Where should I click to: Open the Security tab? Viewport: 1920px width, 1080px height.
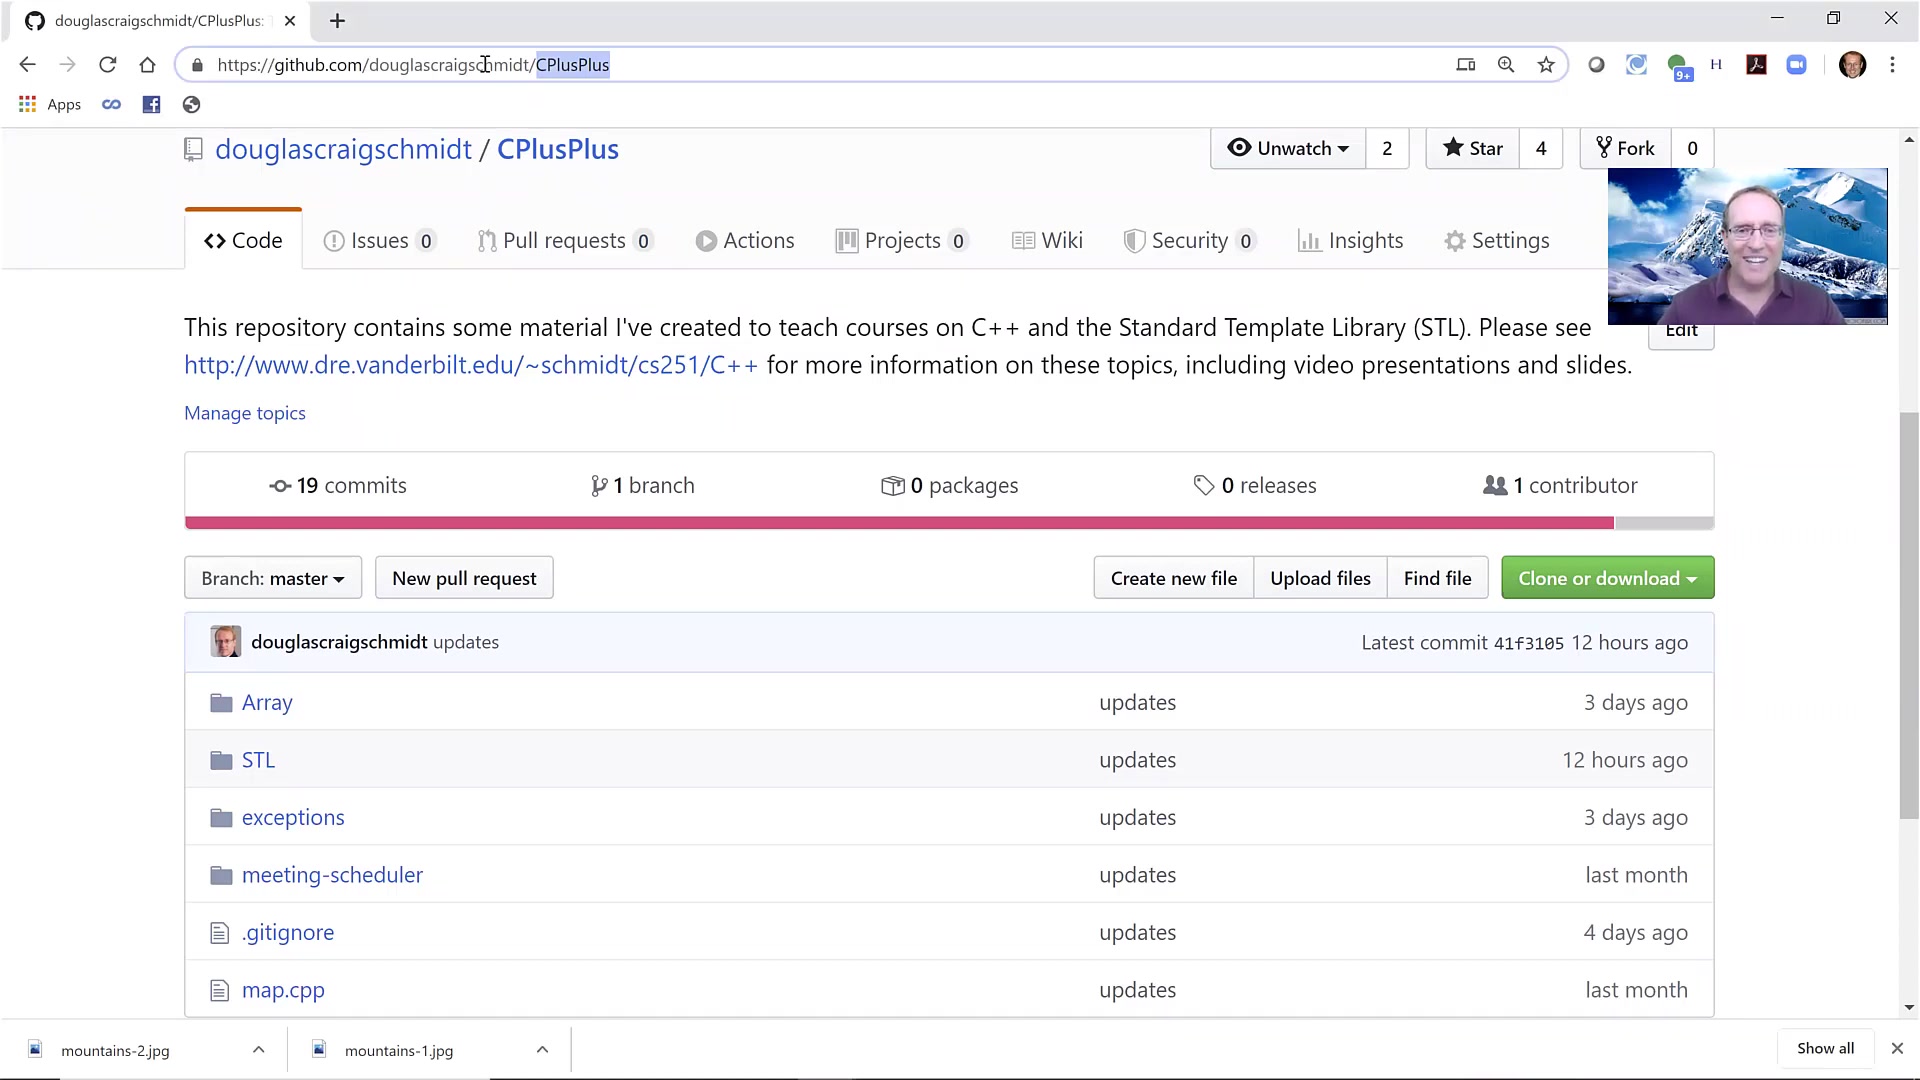point(1189,241)
